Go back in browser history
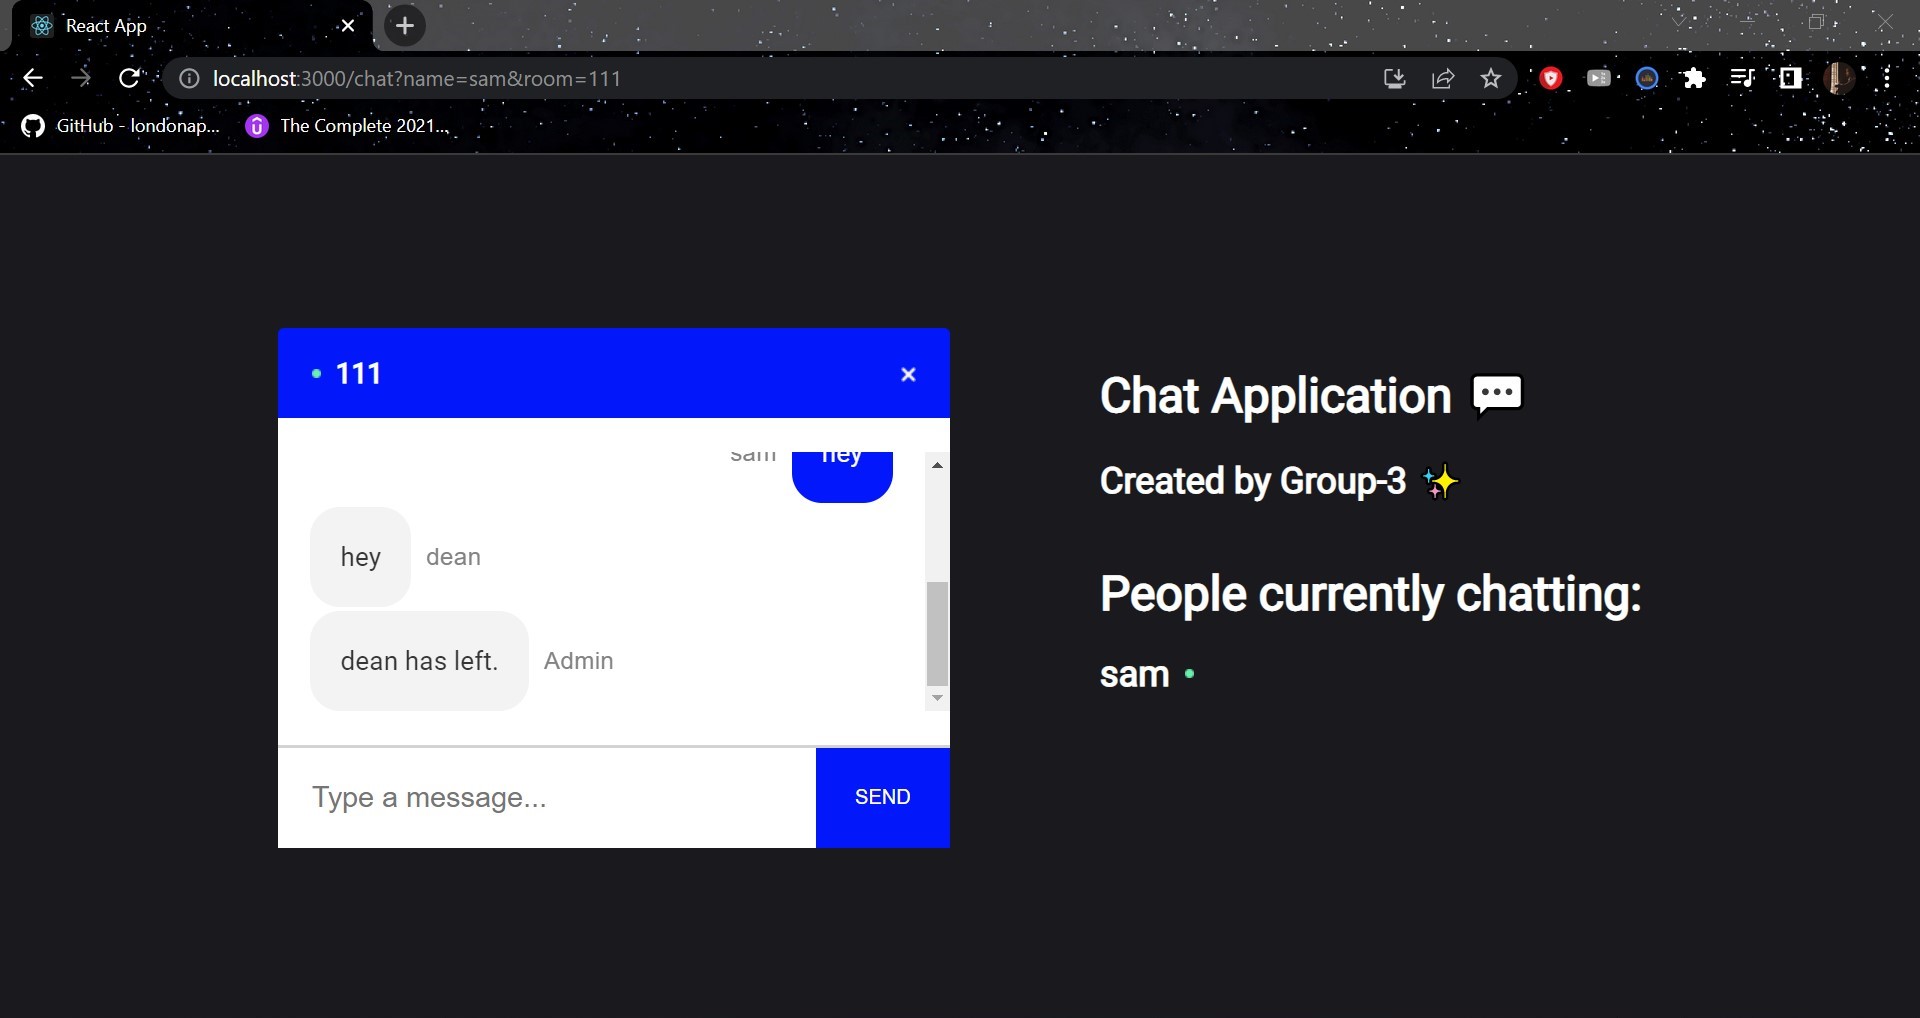1920x1018 pixels. tap(33, 78)
